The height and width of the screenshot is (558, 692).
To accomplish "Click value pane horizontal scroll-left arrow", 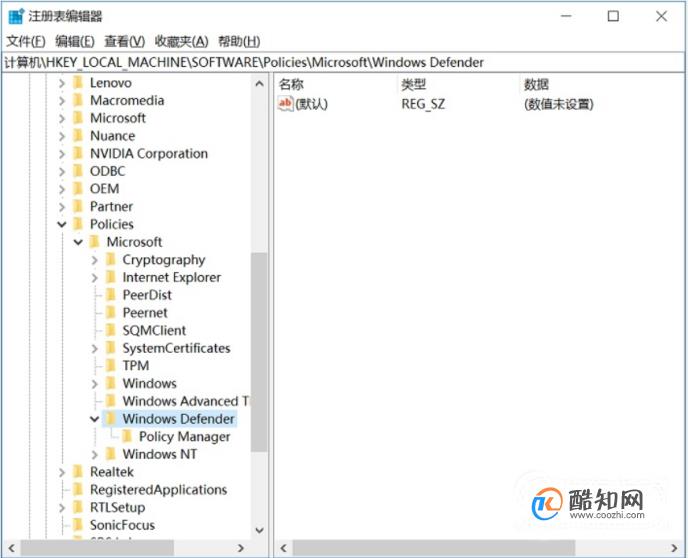I will click(x=283, y=548).
